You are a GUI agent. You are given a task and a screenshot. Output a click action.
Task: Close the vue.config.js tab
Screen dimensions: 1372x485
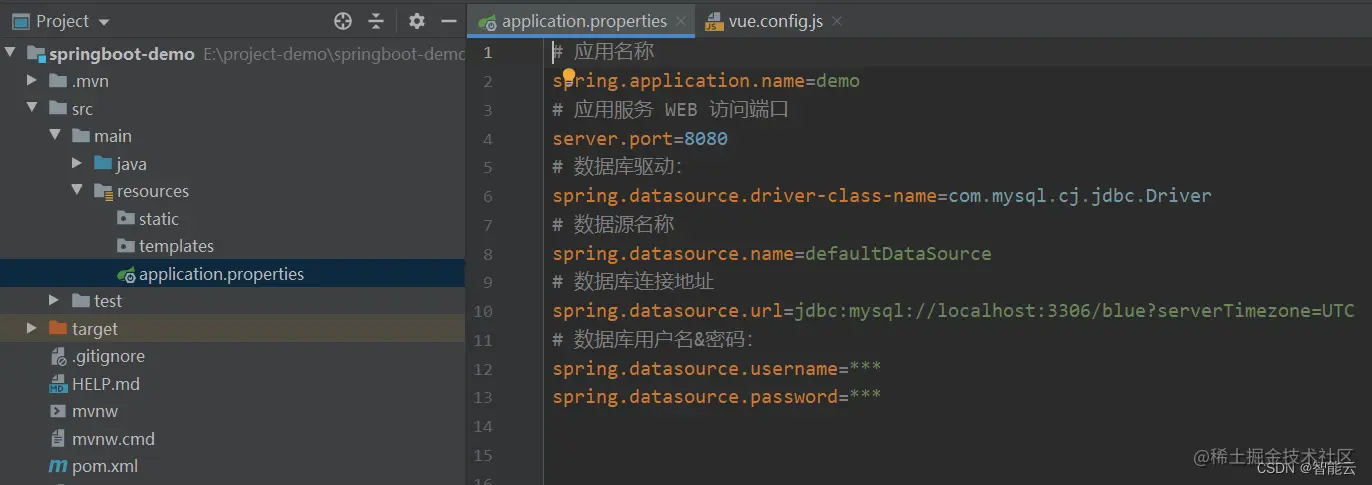point(836,21)
